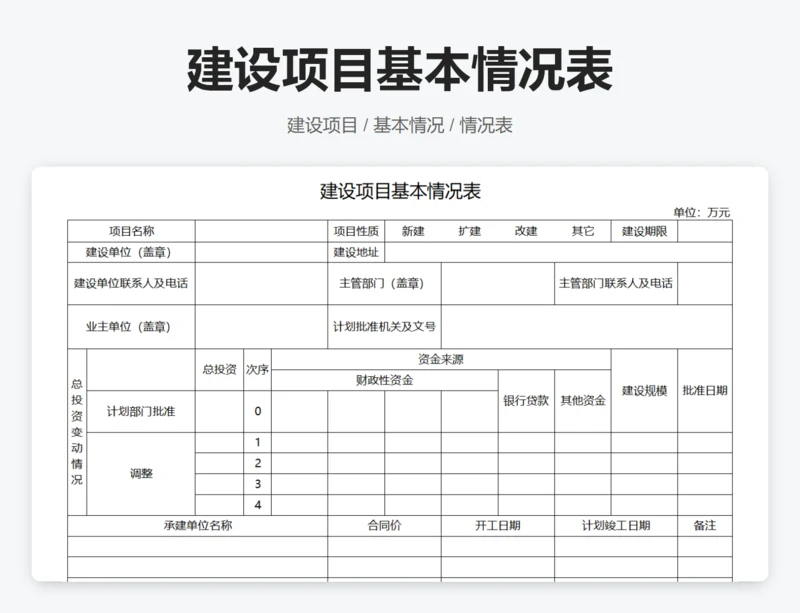Click the large heading 建设项目基本情况表
The height and width of the screenshot is (613, 800).
(400, 71)
